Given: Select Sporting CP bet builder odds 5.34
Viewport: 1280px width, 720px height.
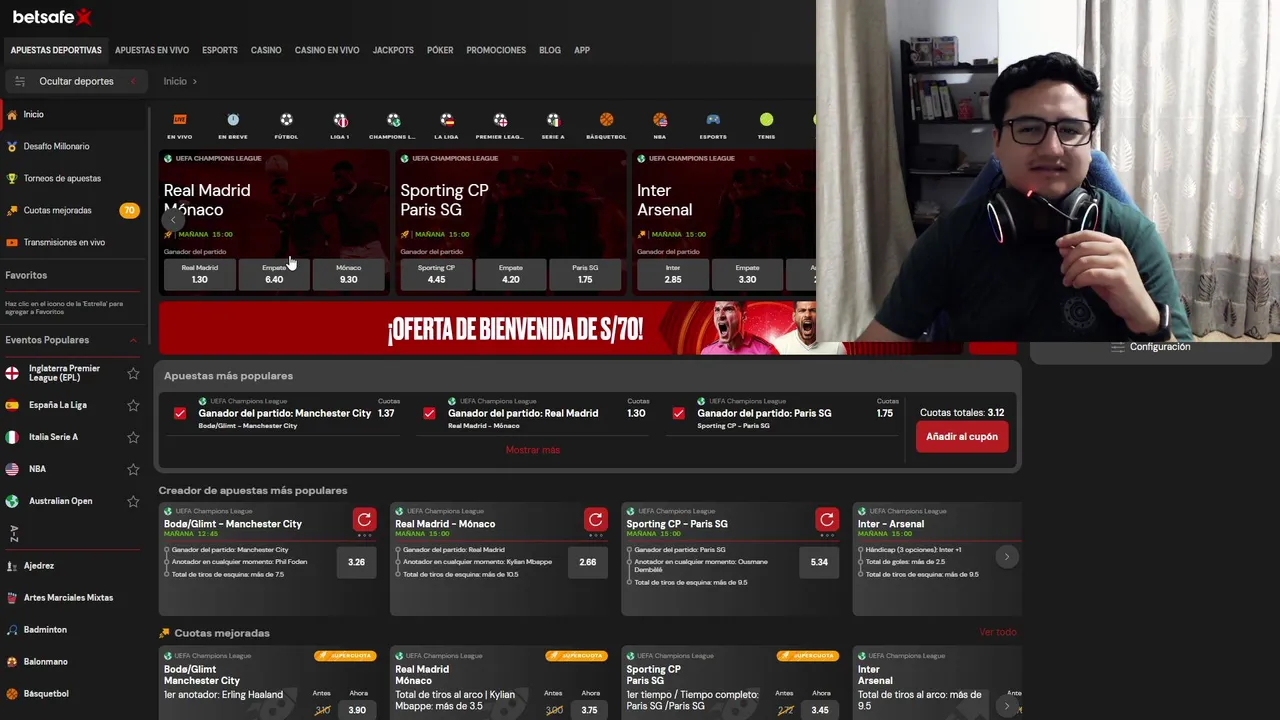Looking at the screenshot, I should [819, 562].
